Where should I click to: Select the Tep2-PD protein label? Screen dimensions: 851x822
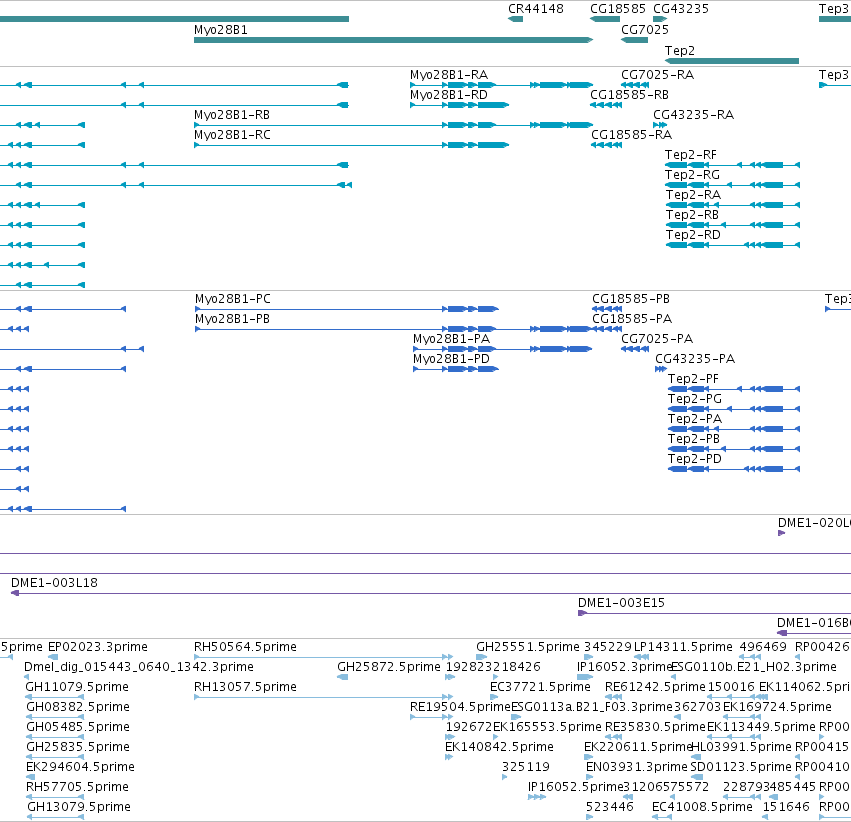(x=695, y=459)
